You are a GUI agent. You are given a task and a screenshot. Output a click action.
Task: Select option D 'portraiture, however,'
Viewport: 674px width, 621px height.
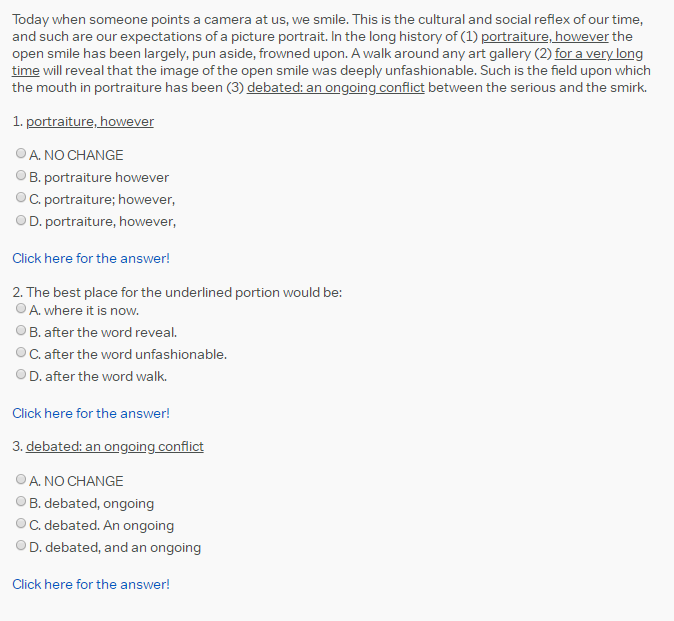click(x=21, y=220)
